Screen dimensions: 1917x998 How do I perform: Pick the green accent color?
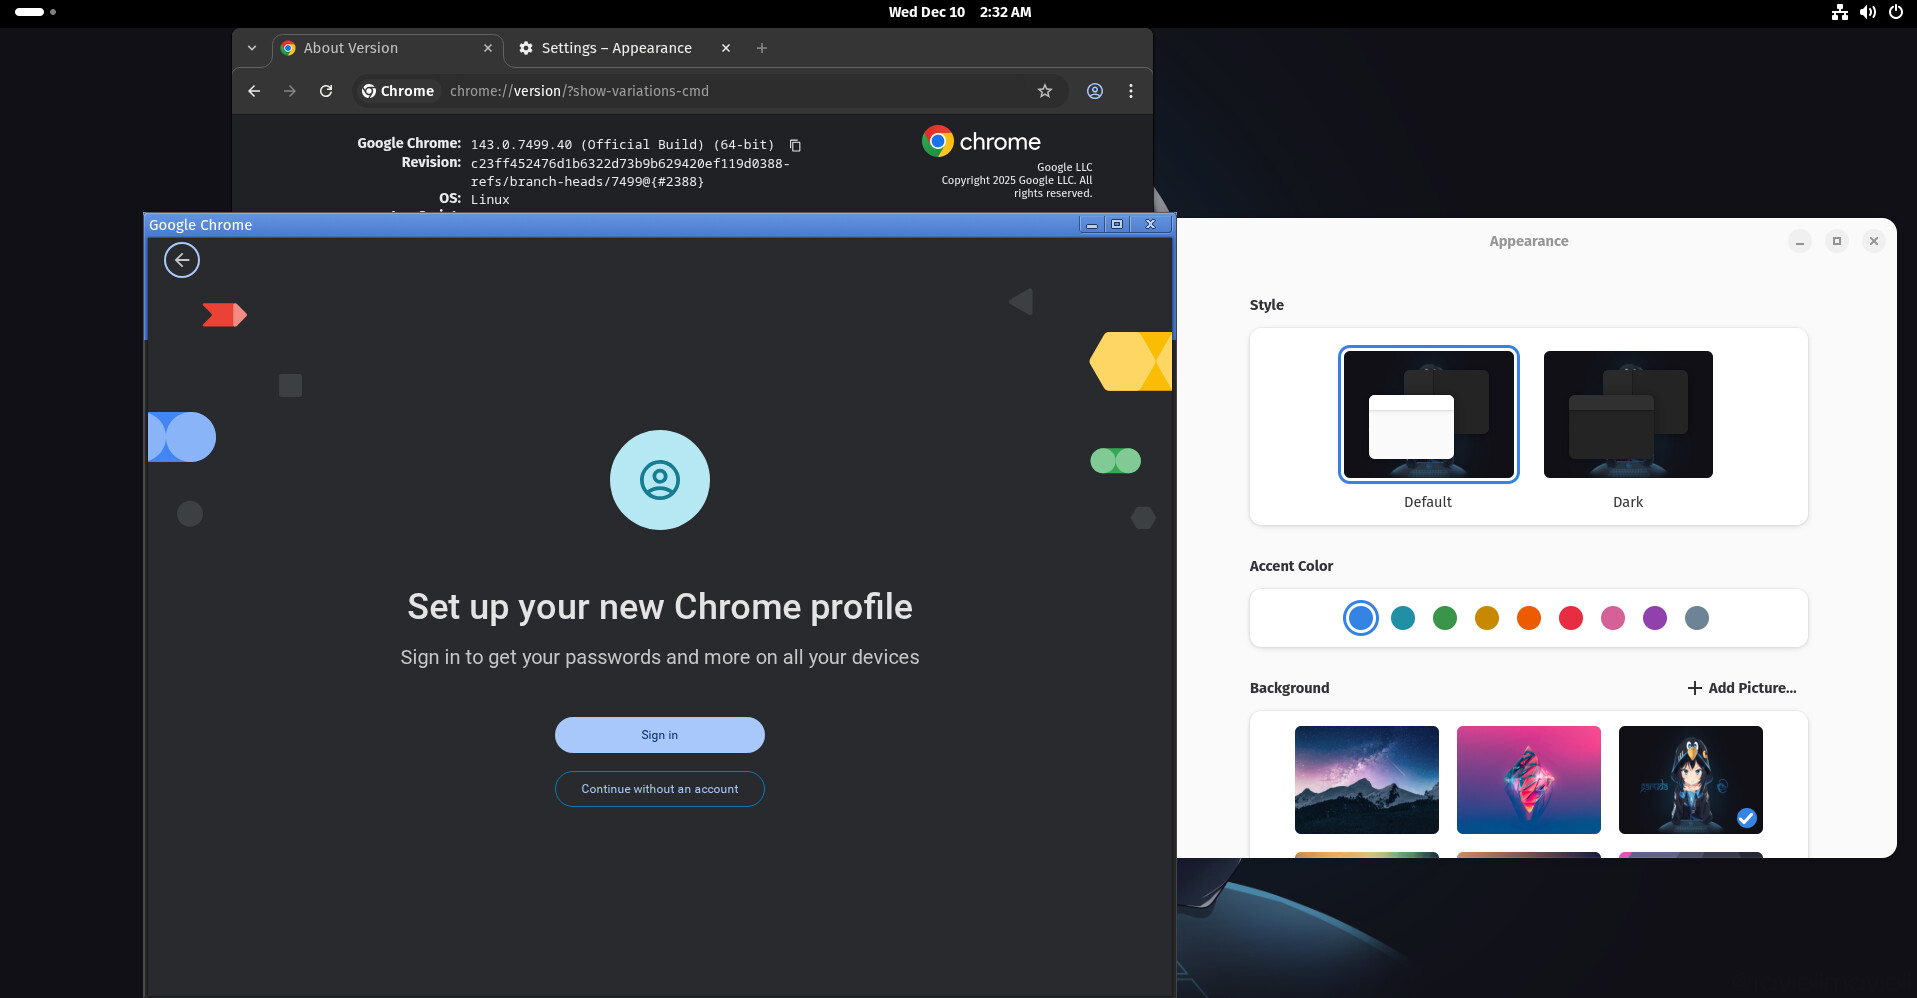(x=1444, y=618)
